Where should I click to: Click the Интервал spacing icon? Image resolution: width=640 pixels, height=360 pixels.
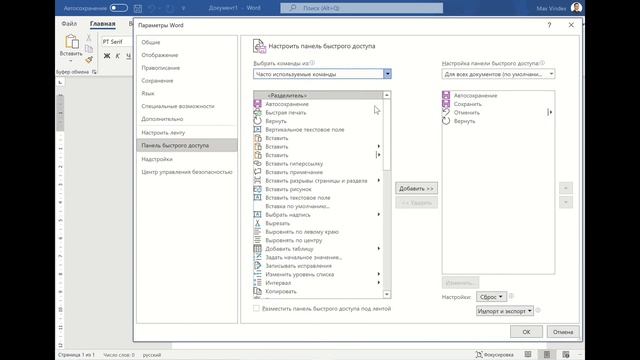(x=258, y=283)
